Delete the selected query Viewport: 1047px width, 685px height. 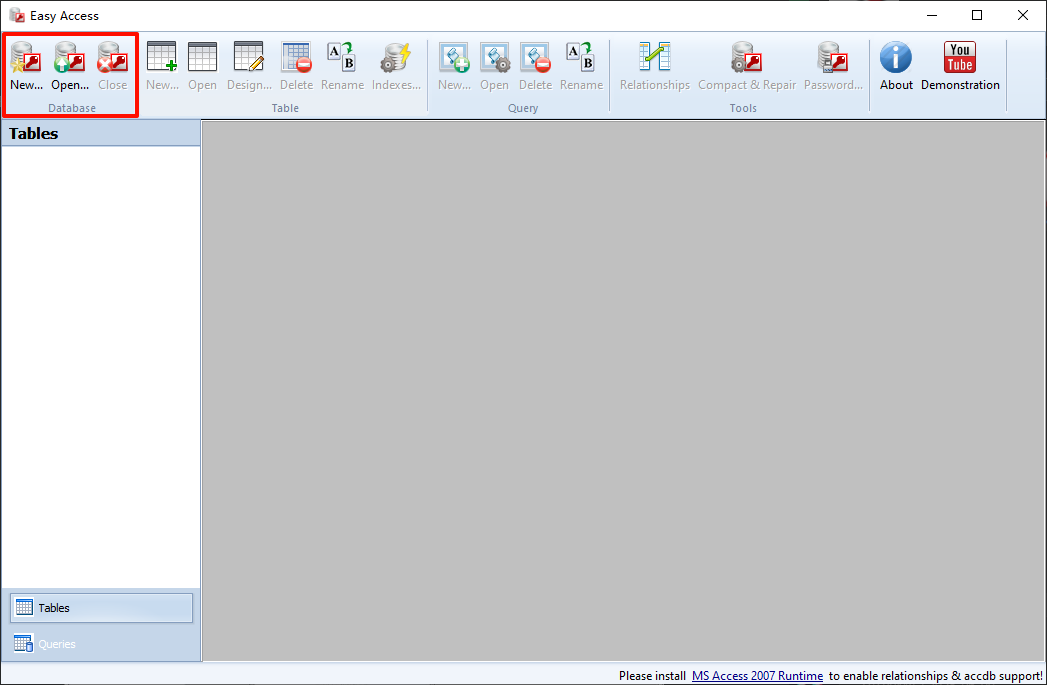pos(535,66)
